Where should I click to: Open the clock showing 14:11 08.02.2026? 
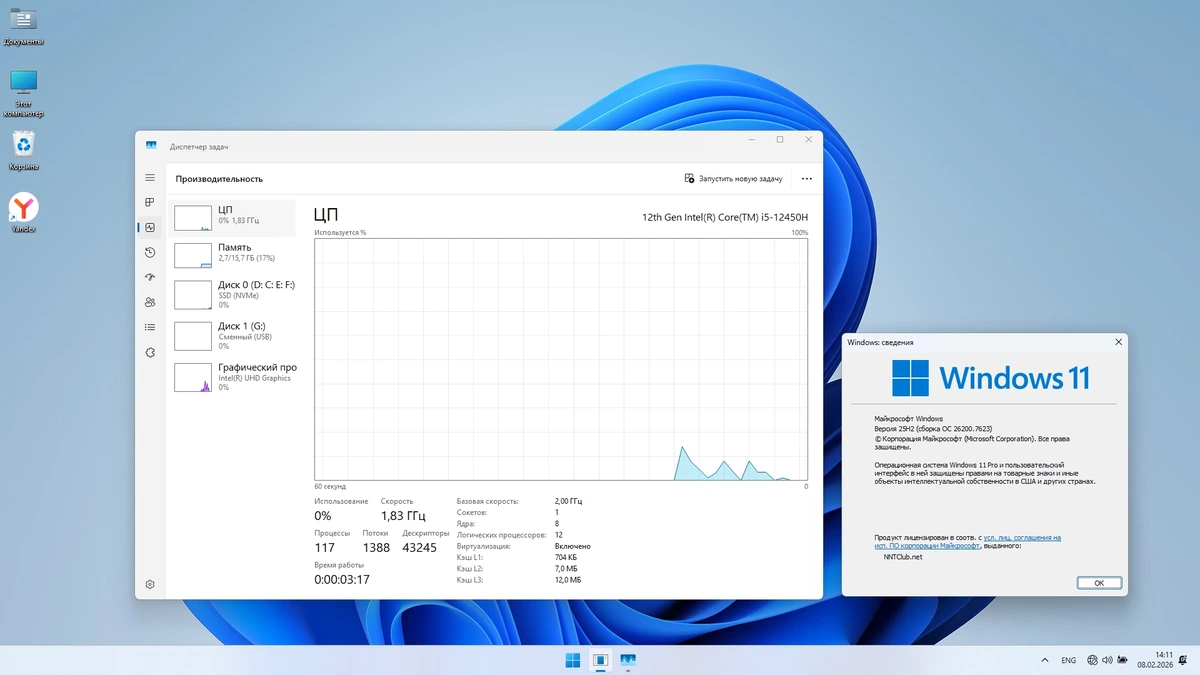pyautogui.click(x=1157, y=660)
